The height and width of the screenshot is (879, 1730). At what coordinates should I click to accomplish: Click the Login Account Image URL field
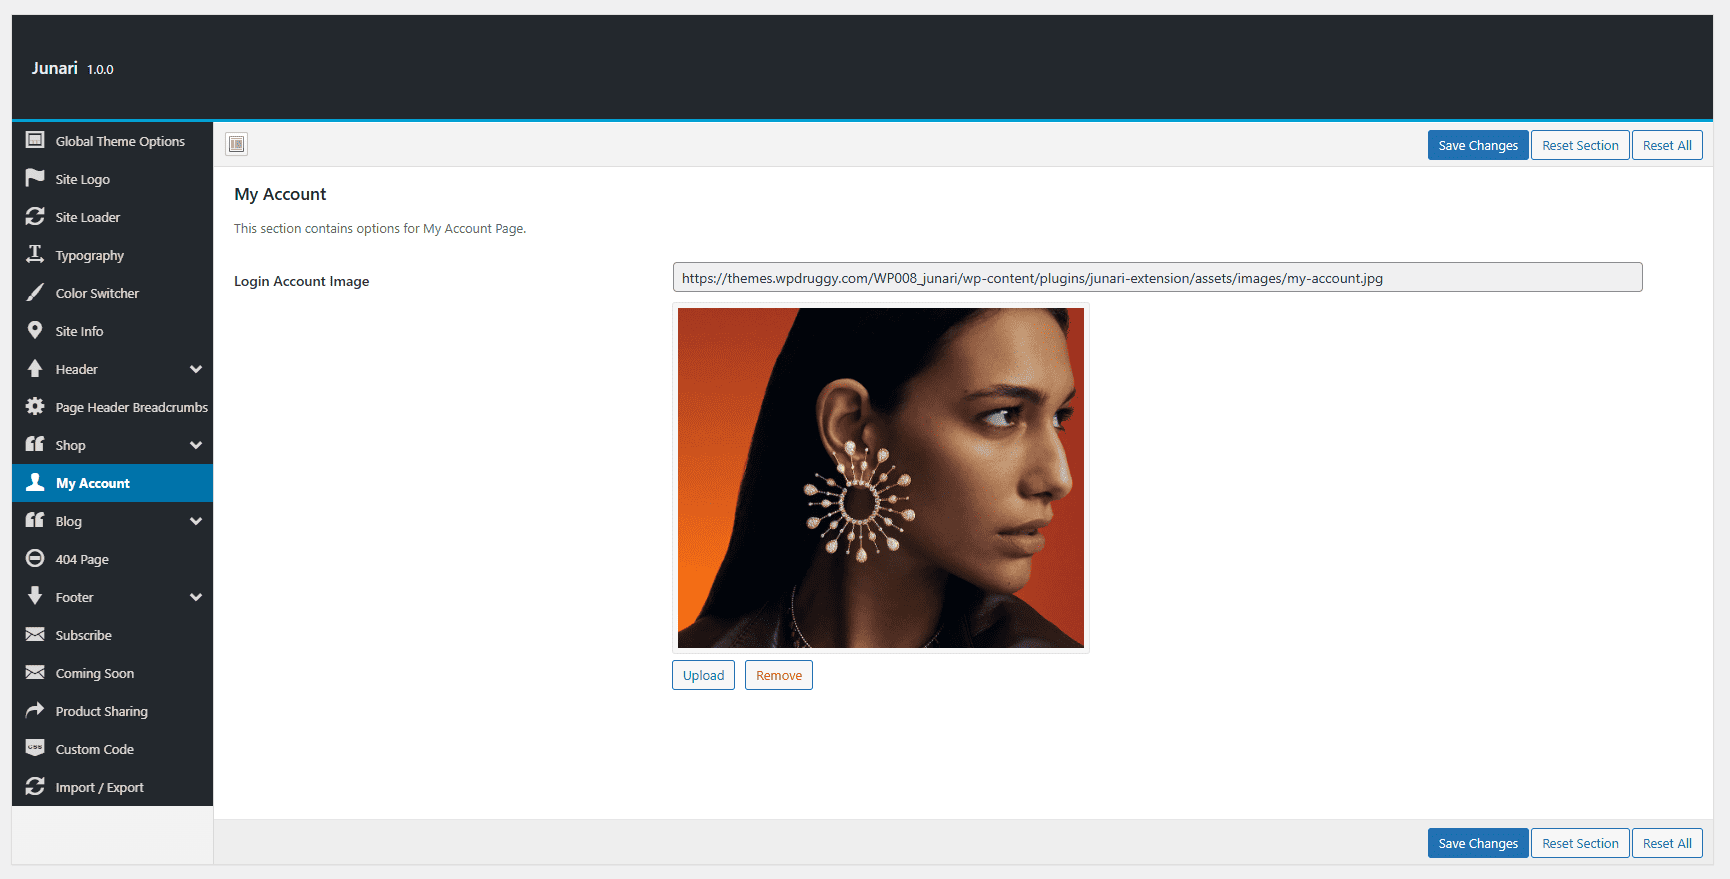click(x=1157, y=278)
